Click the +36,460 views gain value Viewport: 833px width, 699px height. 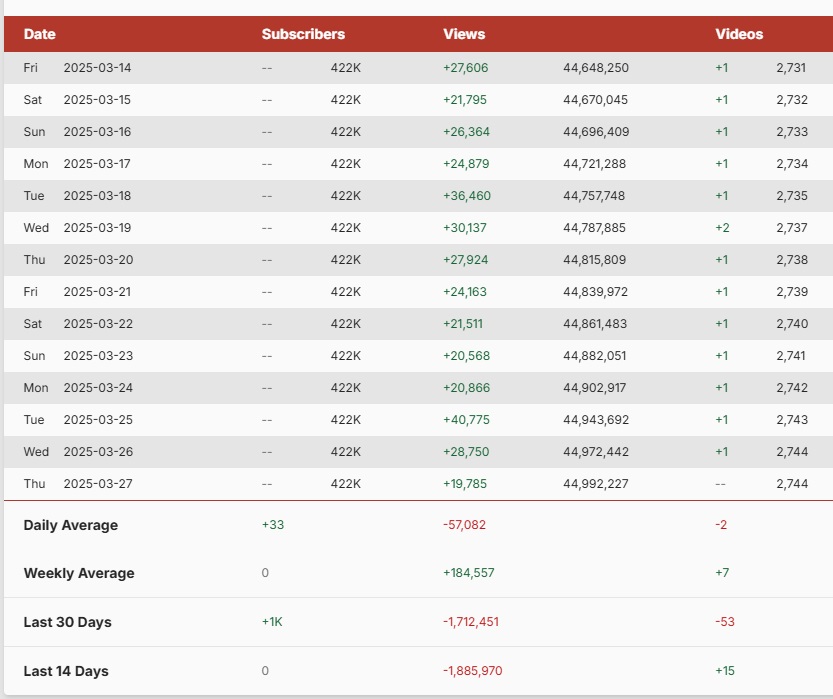pyautogui.click(x=467, y=196)
